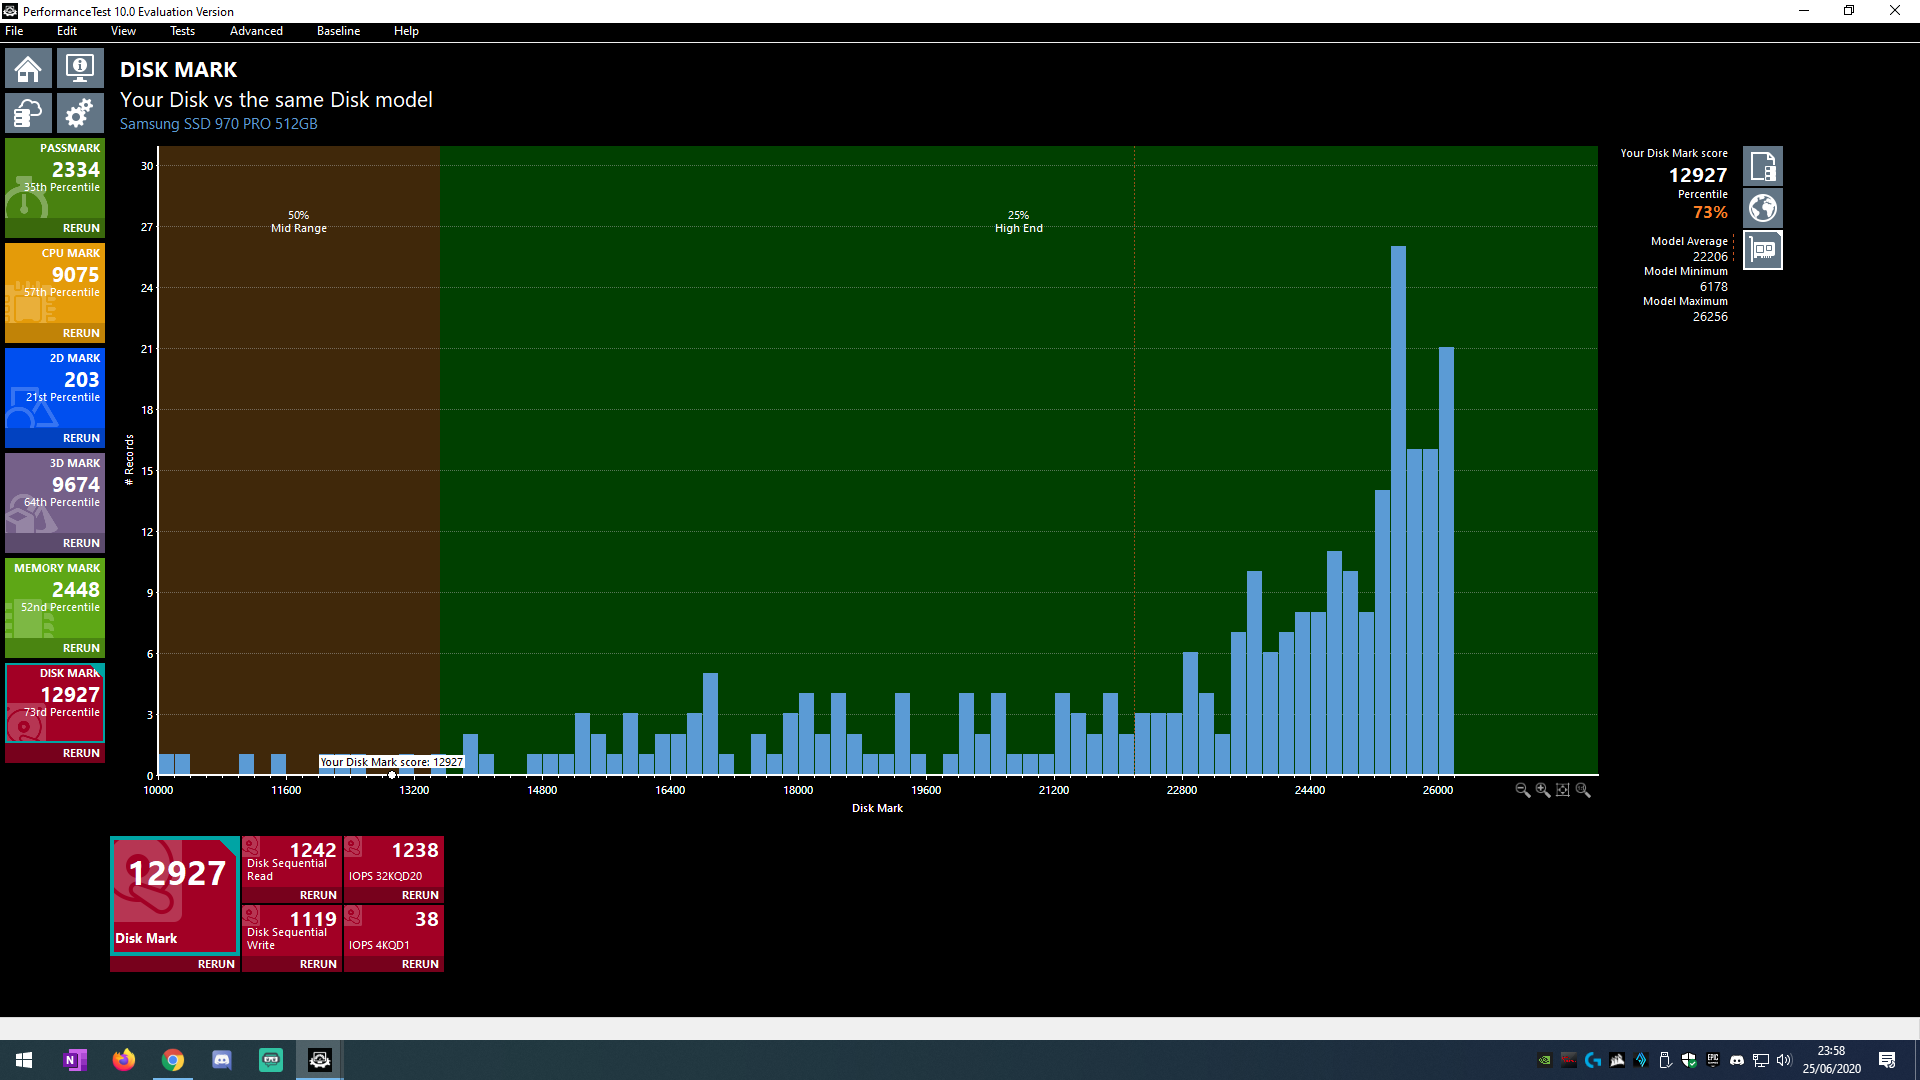
Task: Click the cloud upload baseline icon
Action: pyautogui.click(x=28, y=114)
